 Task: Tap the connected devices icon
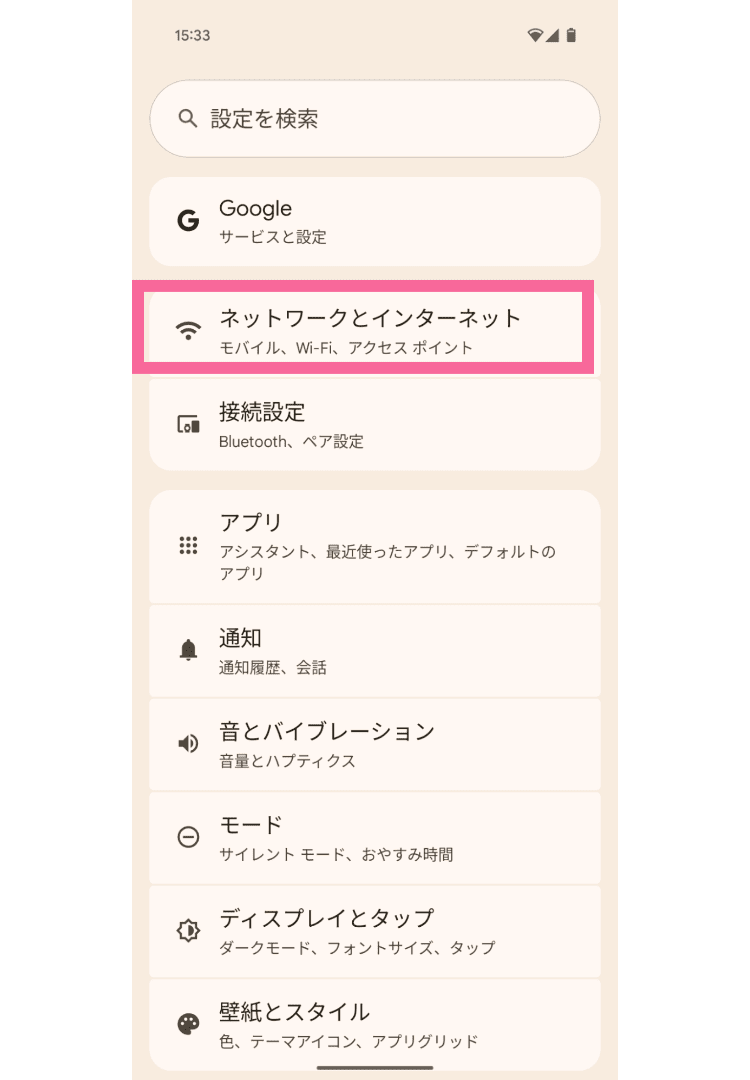188,424
